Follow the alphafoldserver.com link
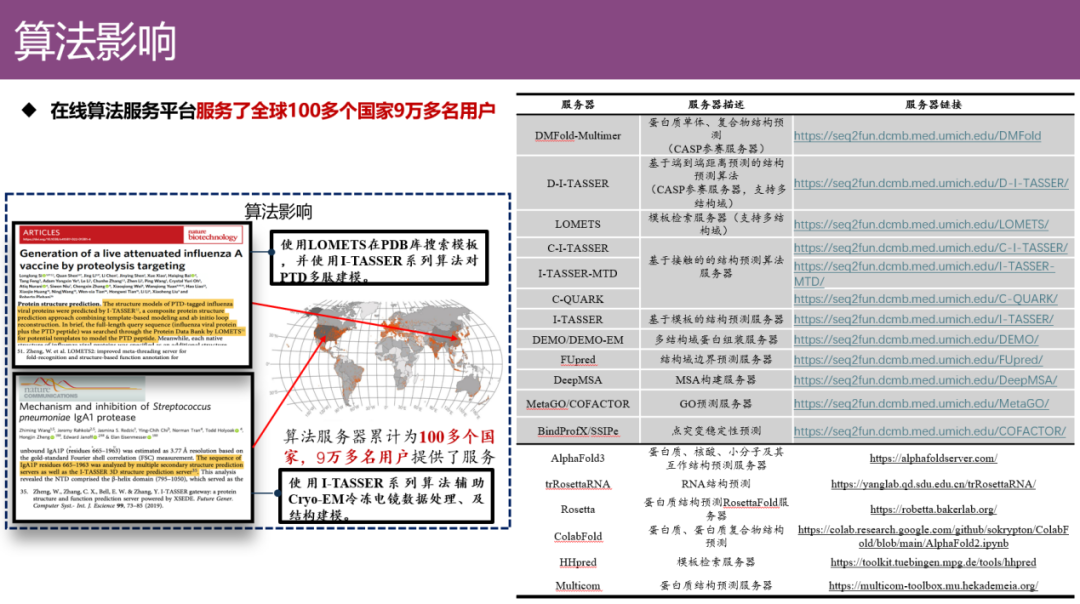 [x=932, y=458]
